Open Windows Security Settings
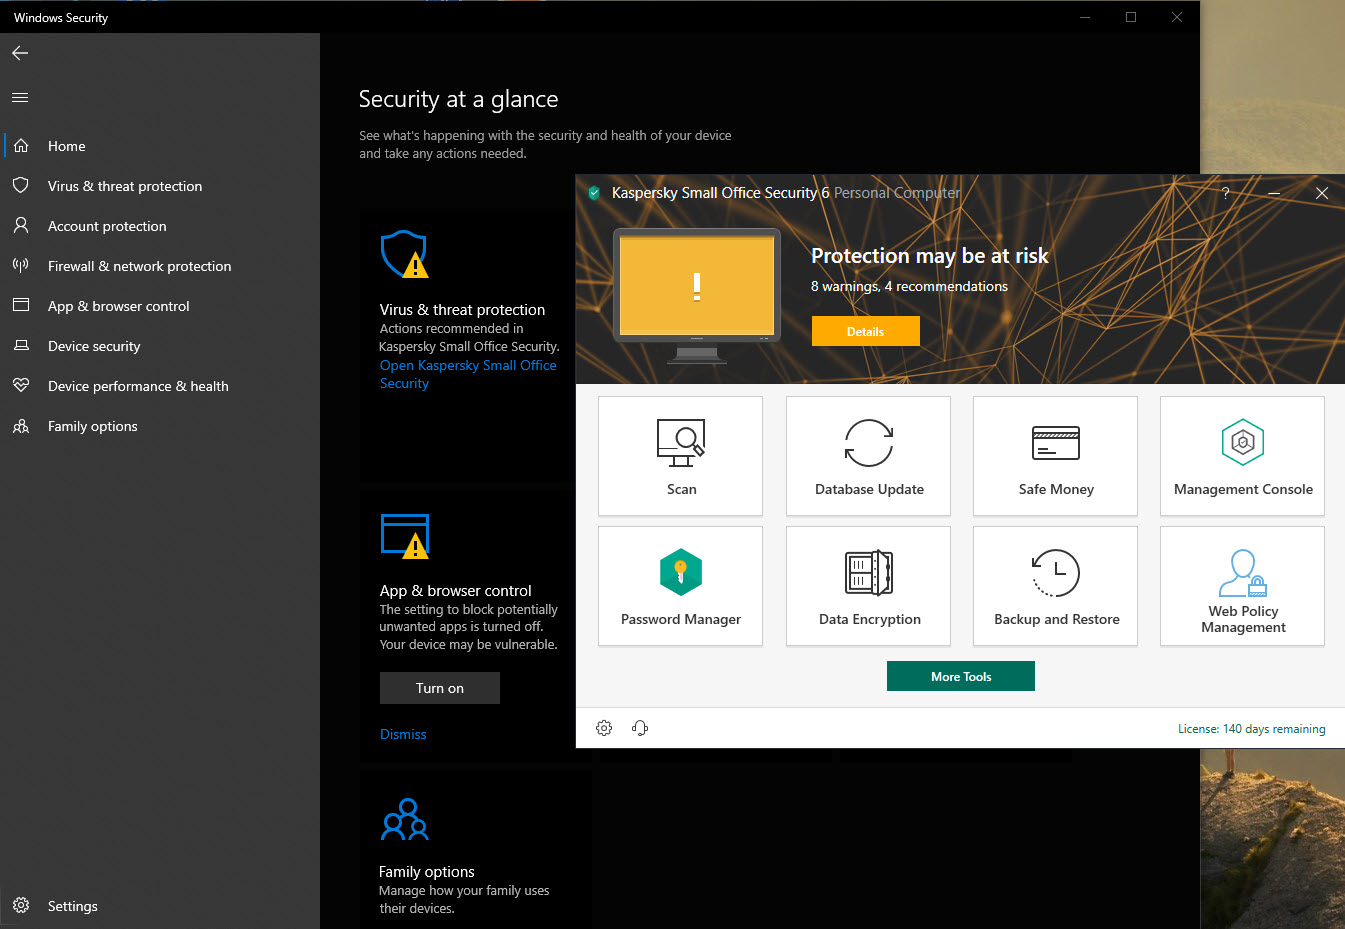 pyautogui.click(x=160, y=906)
